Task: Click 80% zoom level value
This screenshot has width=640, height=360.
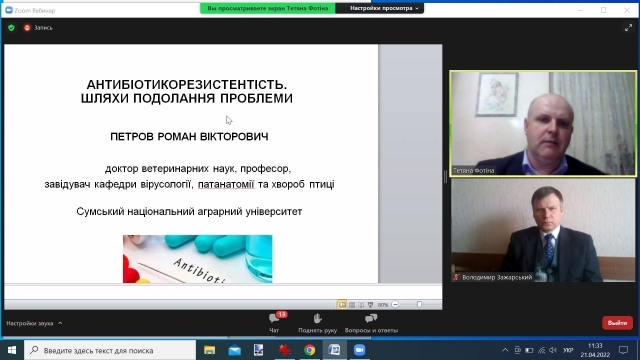Action: pyautogui.click(x=383, y=304)
